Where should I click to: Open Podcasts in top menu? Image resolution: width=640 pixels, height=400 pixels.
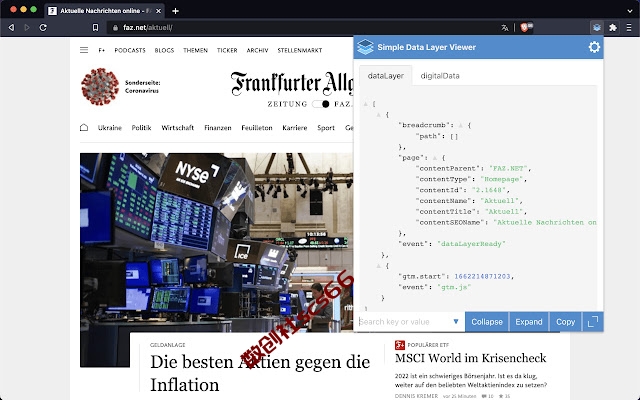pos(130,50)
